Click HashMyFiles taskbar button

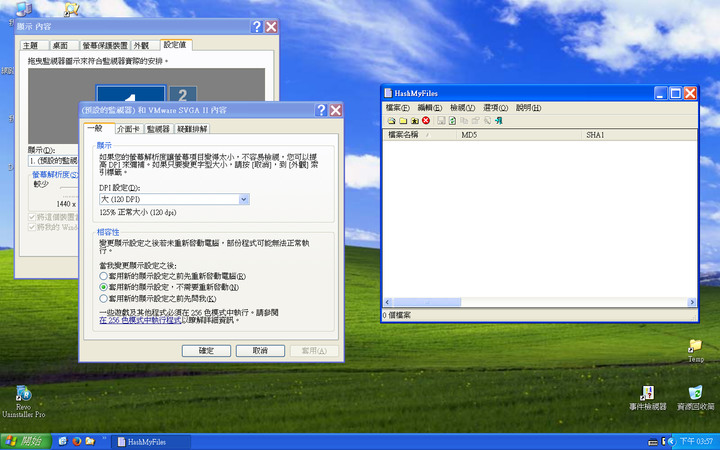click(x=151, y=442)
